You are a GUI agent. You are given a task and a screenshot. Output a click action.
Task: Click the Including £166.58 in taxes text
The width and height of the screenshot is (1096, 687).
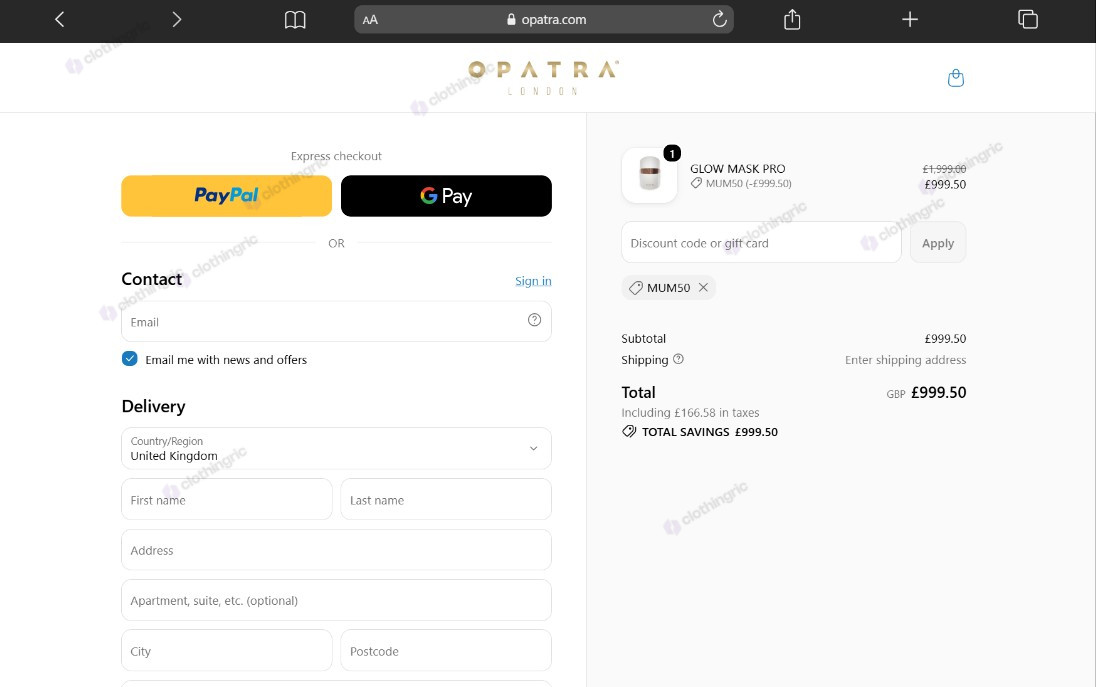point(690,413)
